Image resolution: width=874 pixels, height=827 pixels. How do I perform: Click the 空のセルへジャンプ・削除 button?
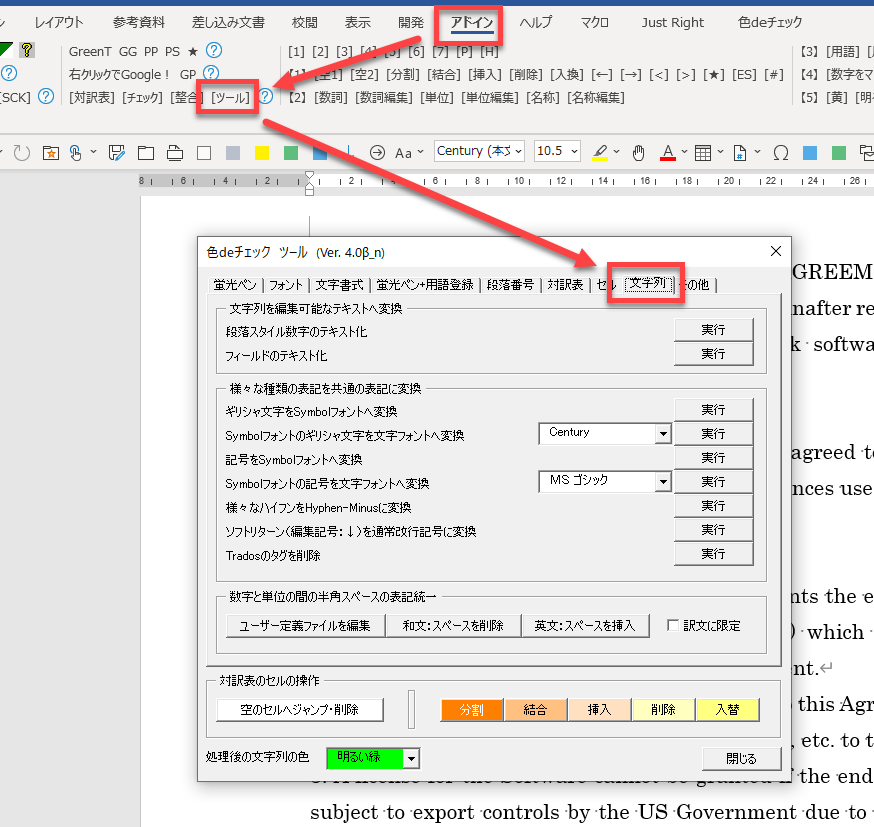click(x=299, y=710)
